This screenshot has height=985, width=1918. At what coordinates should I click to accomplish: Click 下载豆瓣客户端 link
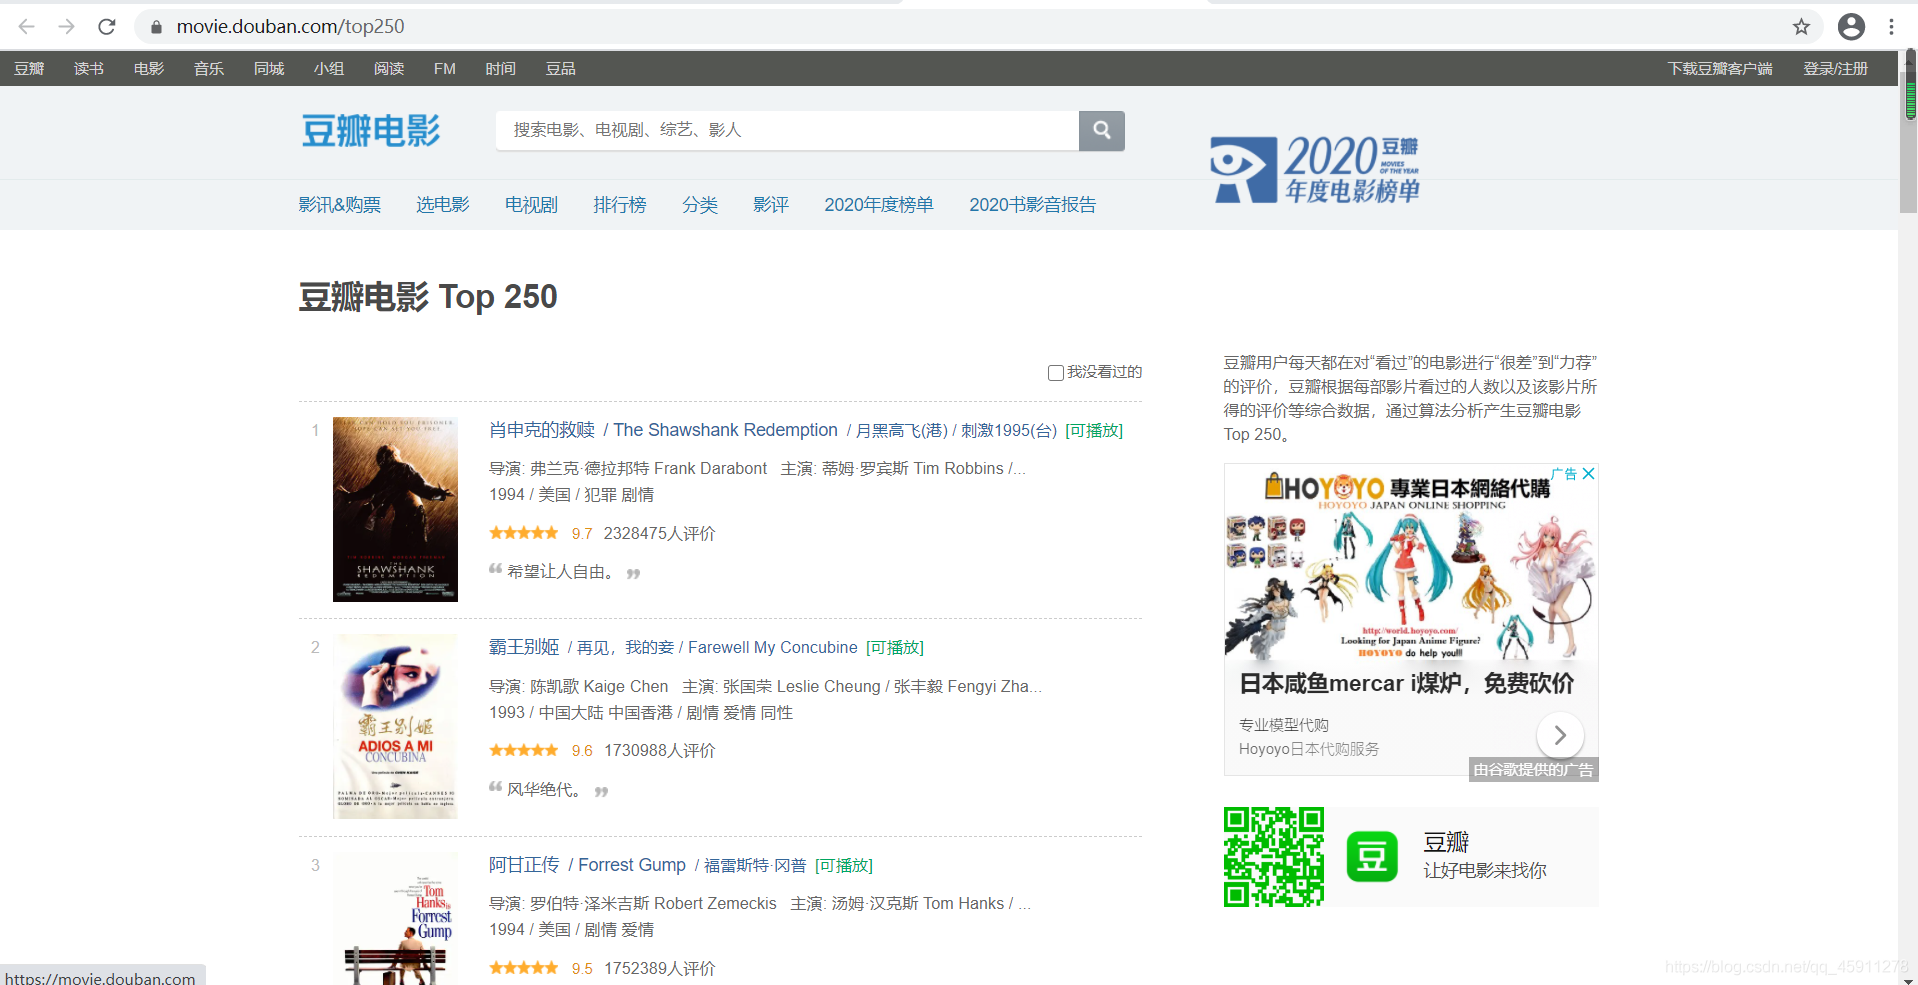(1720, 69)
